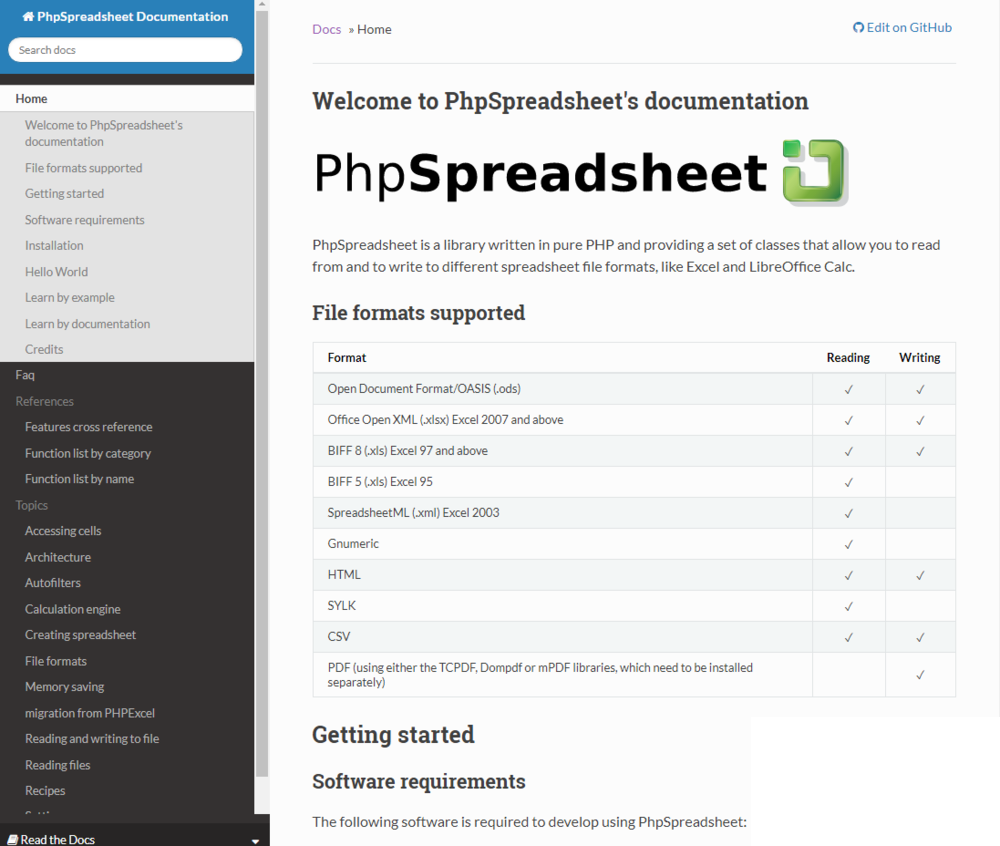Select Hello World in the sidebar
Viewport: 1000px width, 846px height.
click(x=56, y=272)
